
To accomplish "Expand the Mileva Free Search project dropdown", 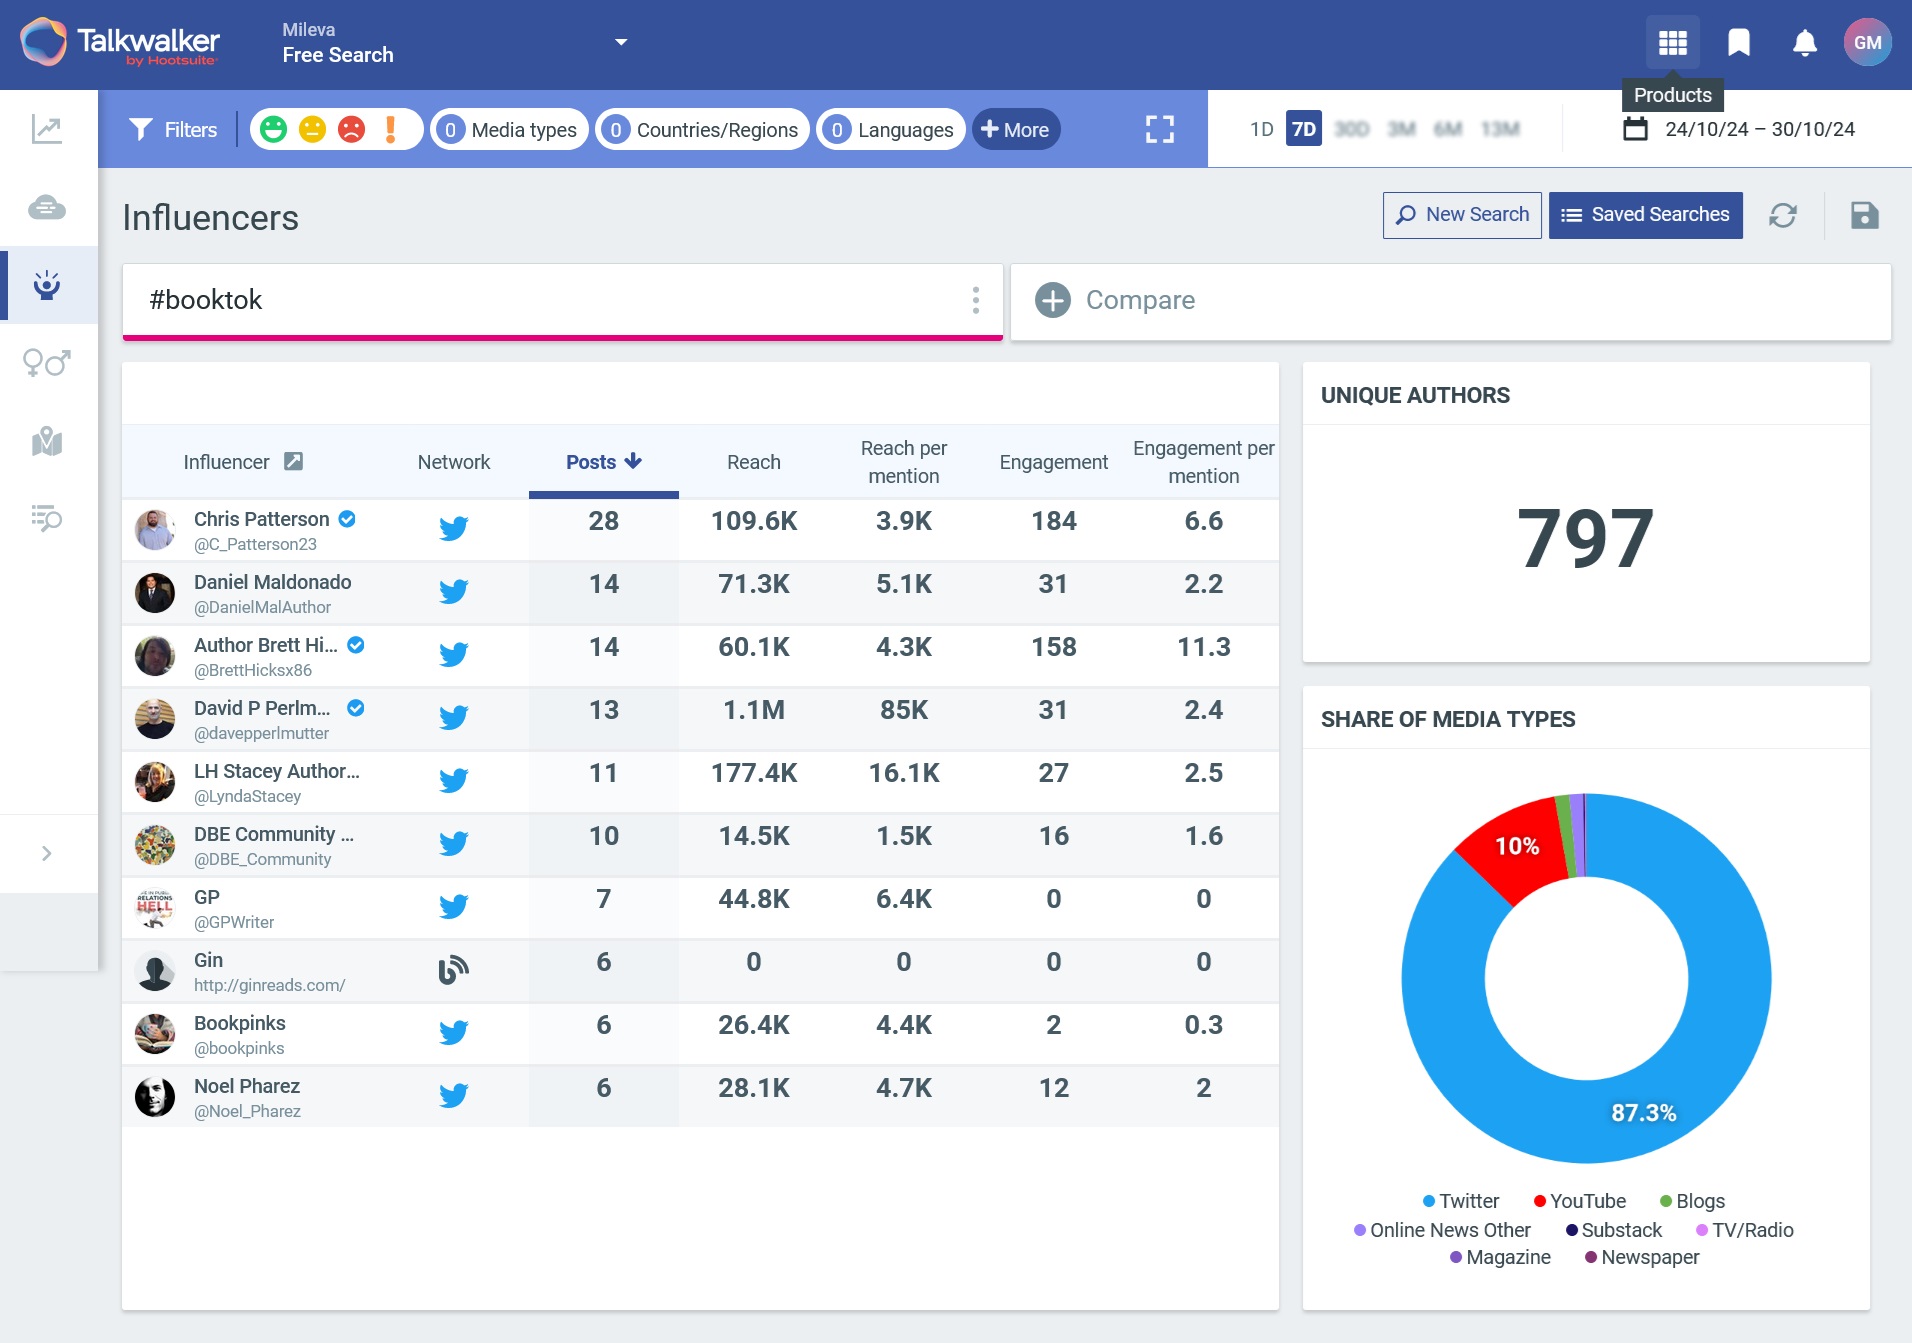I will (620, 42).
